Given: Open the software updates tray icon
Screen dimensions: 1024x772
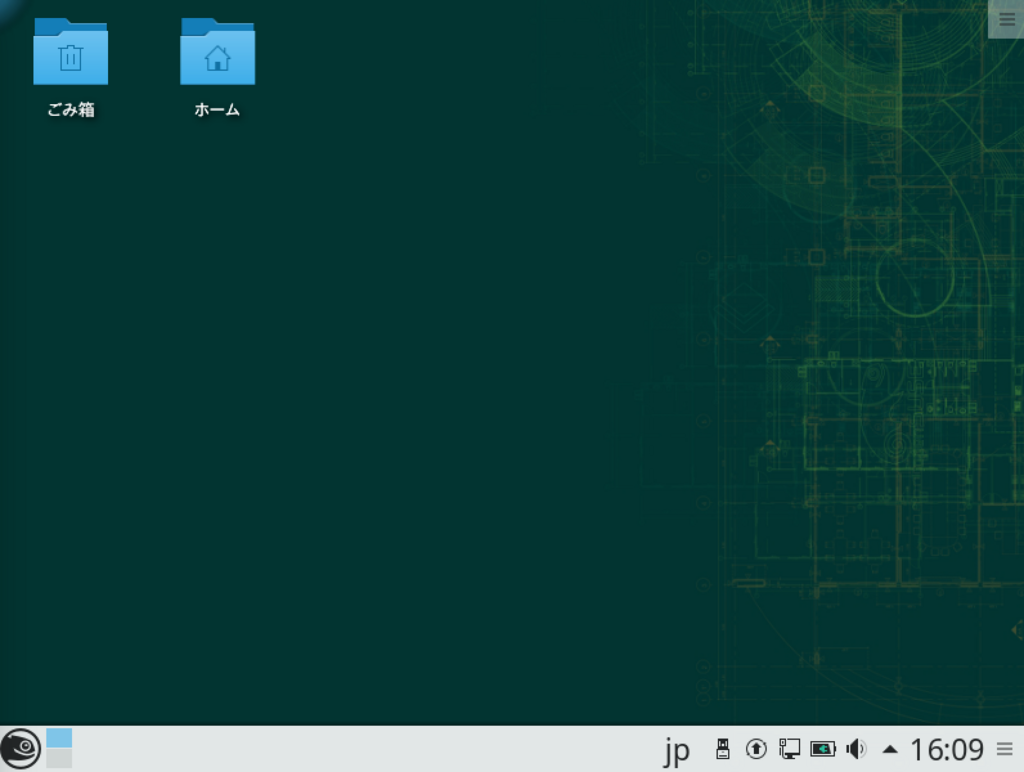Looking at the screenshot, I should pos(756,748).
